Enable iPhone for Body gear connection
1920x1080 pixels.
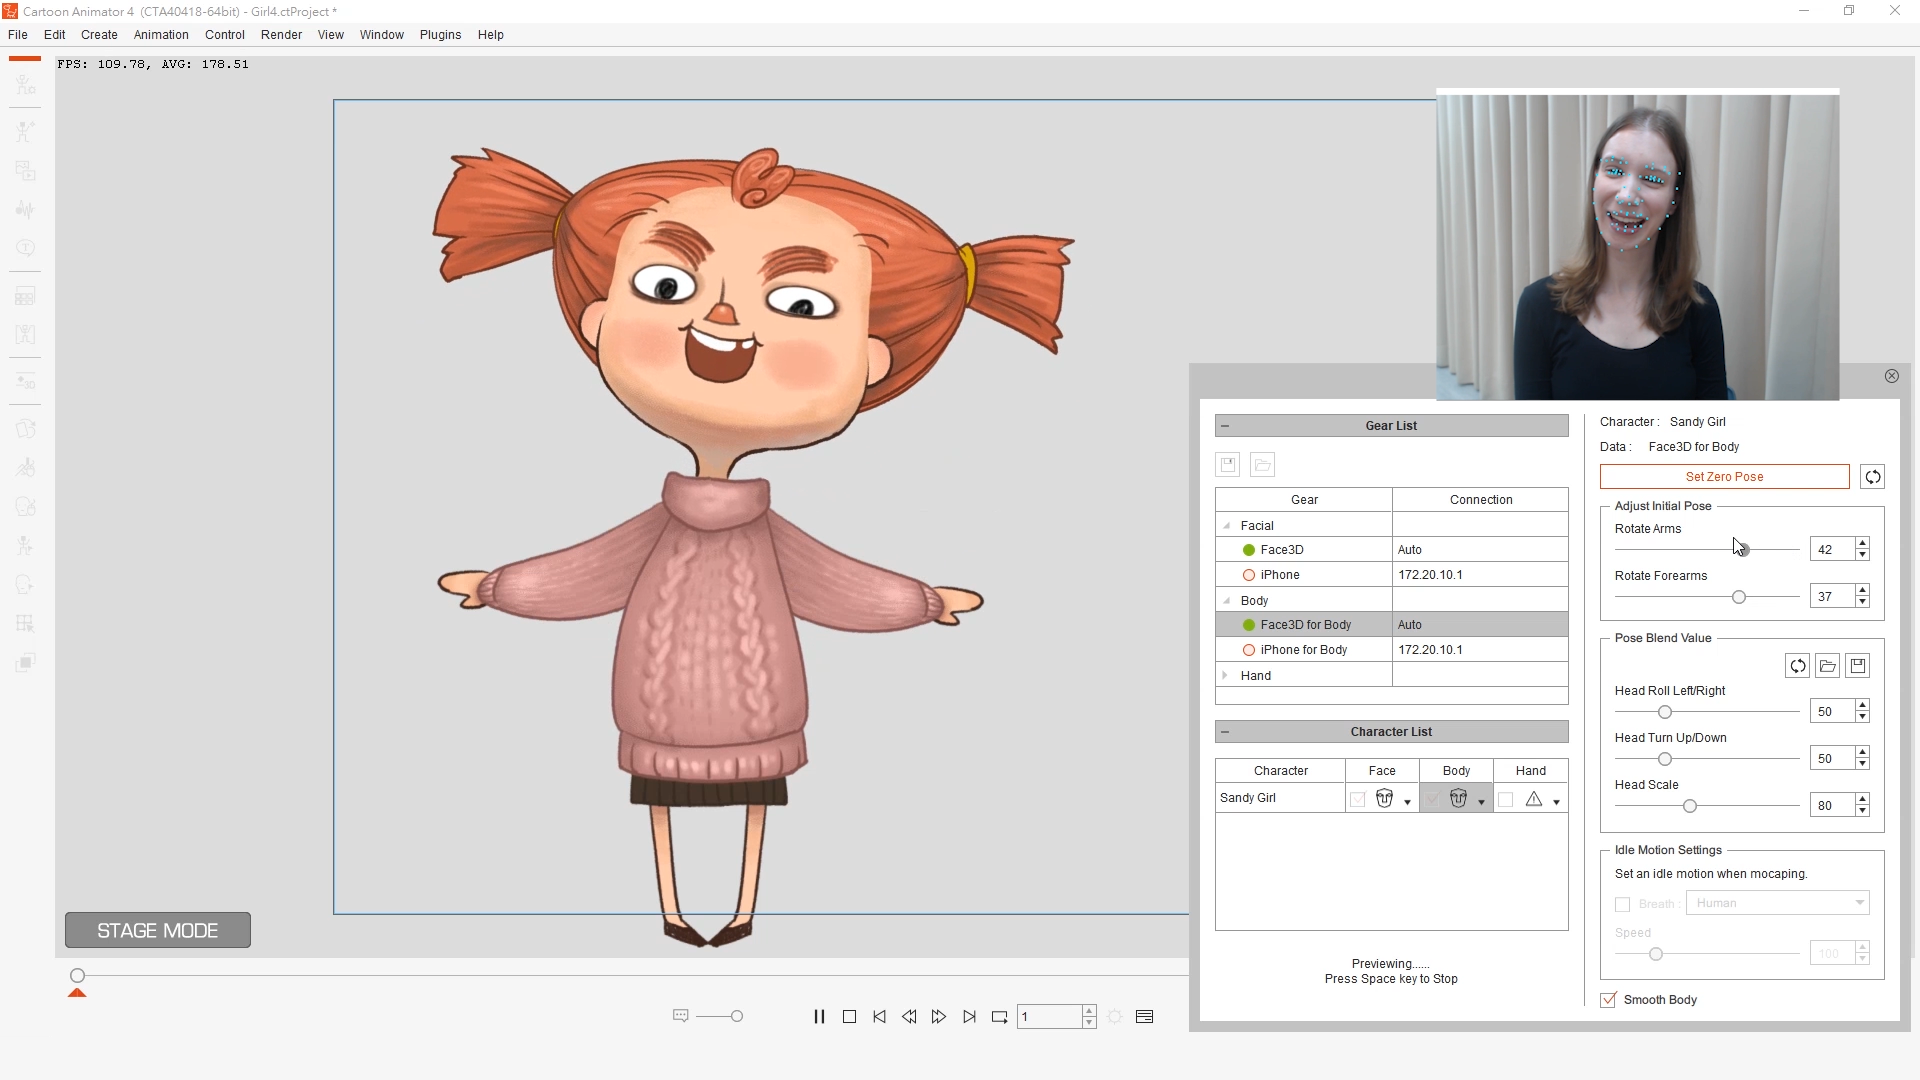point(1249,650)
